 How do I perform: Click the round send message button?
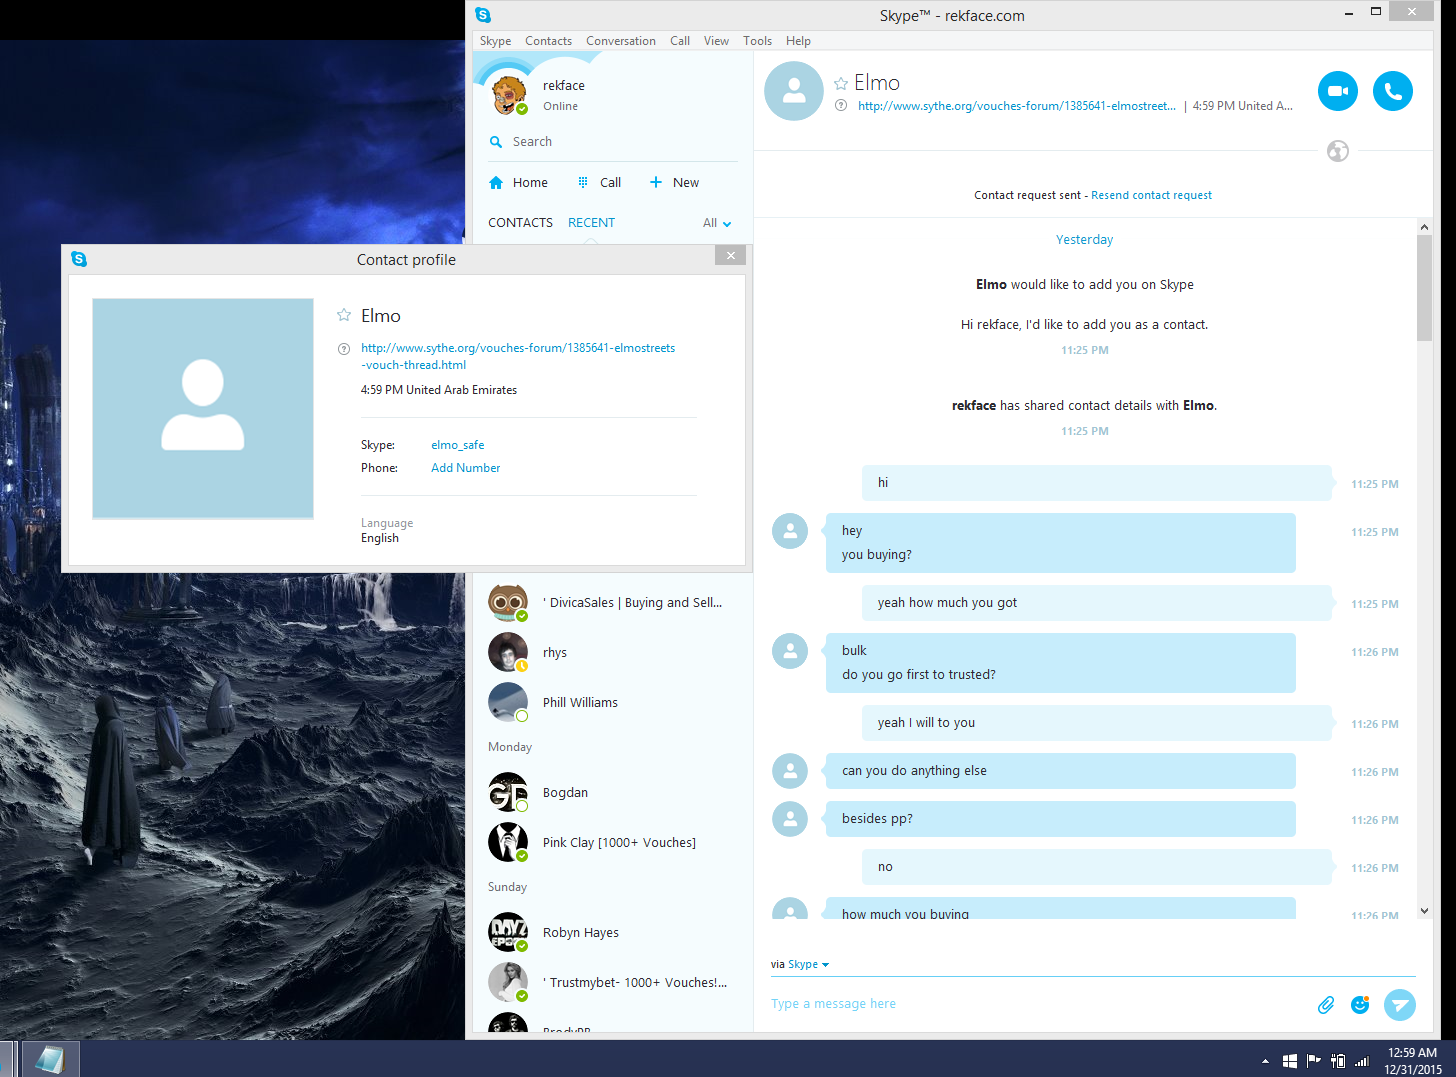(x=1400, y=1005)
